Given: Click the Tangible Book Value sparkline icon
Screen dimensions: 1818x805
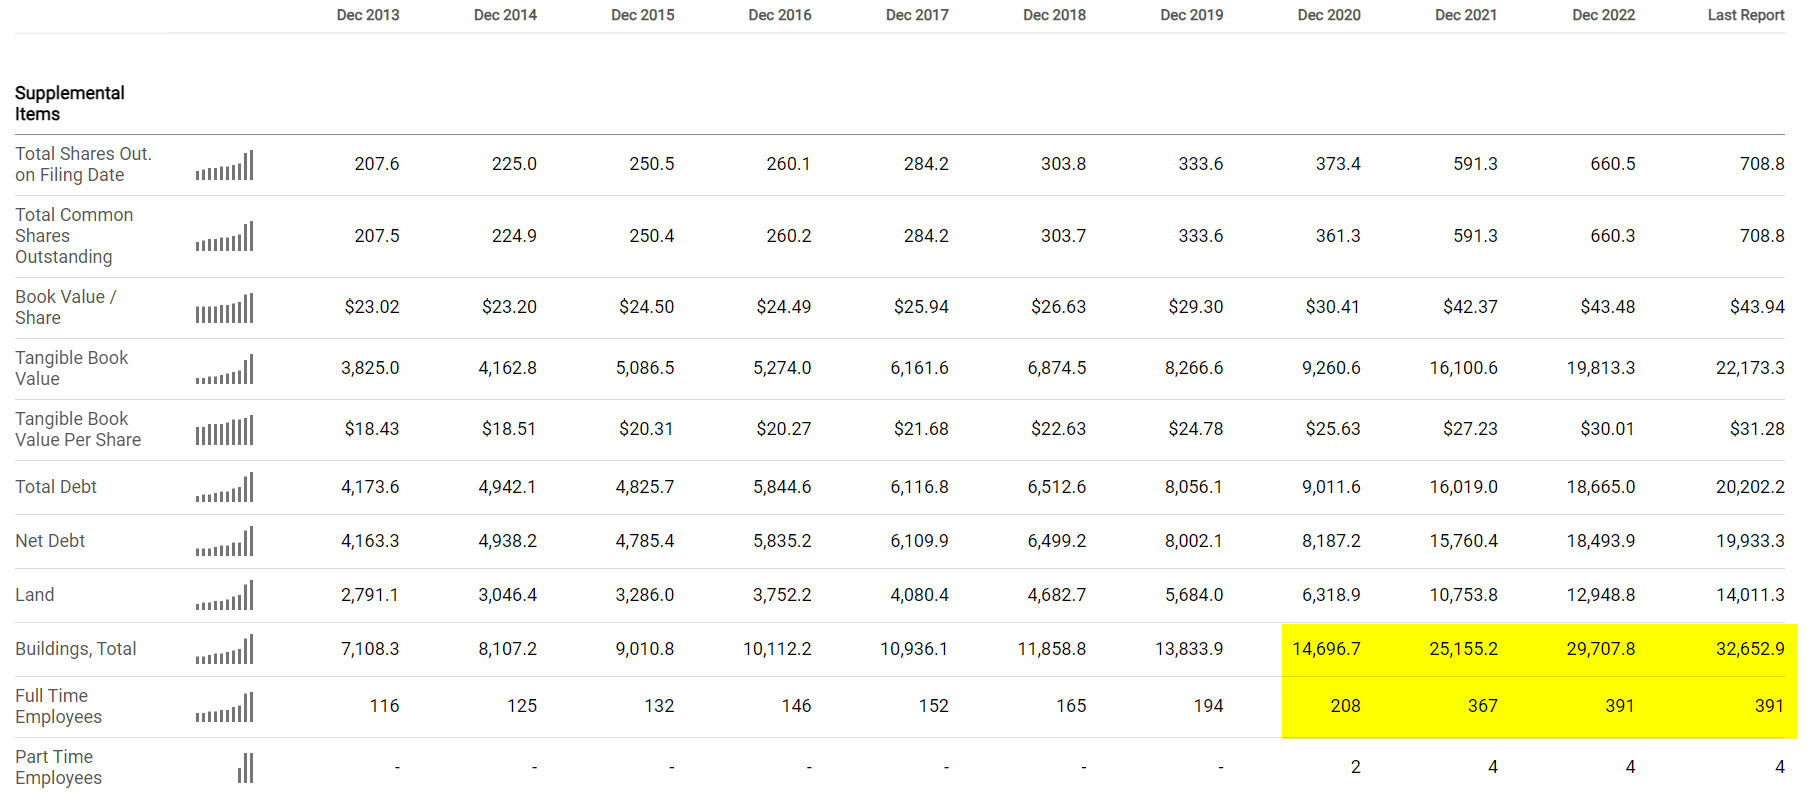Looking at the screenshot, I should (x=225, y=369).
